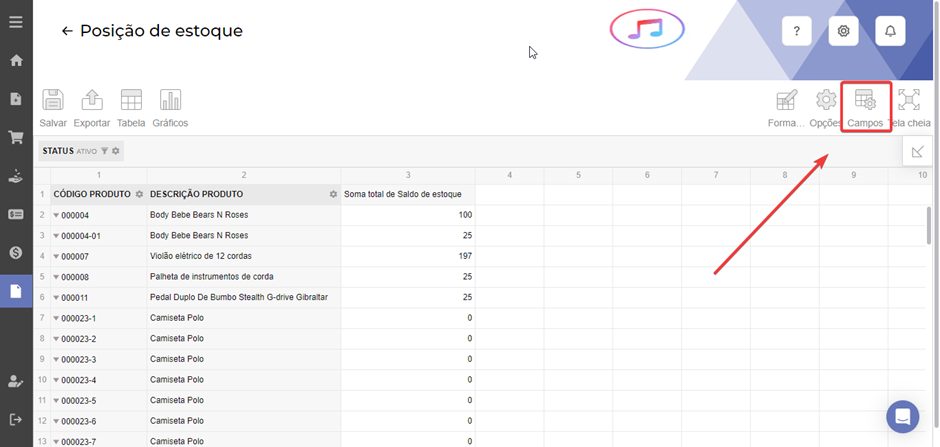The width and height of the screenshot is (940, 447).
Task: Go to the home sidebar item
Action: pos(16,60)
